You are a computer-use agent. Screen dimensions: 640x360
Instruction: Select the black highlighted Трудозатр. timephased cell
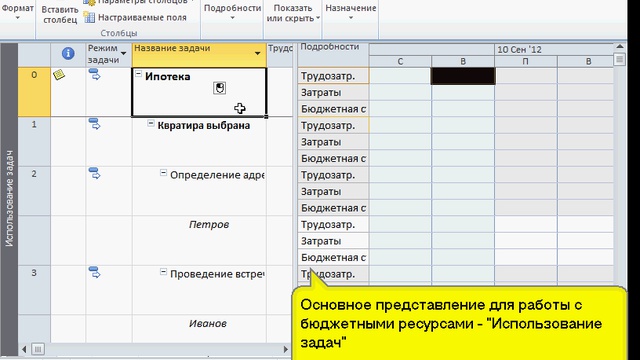click(463, 76)
